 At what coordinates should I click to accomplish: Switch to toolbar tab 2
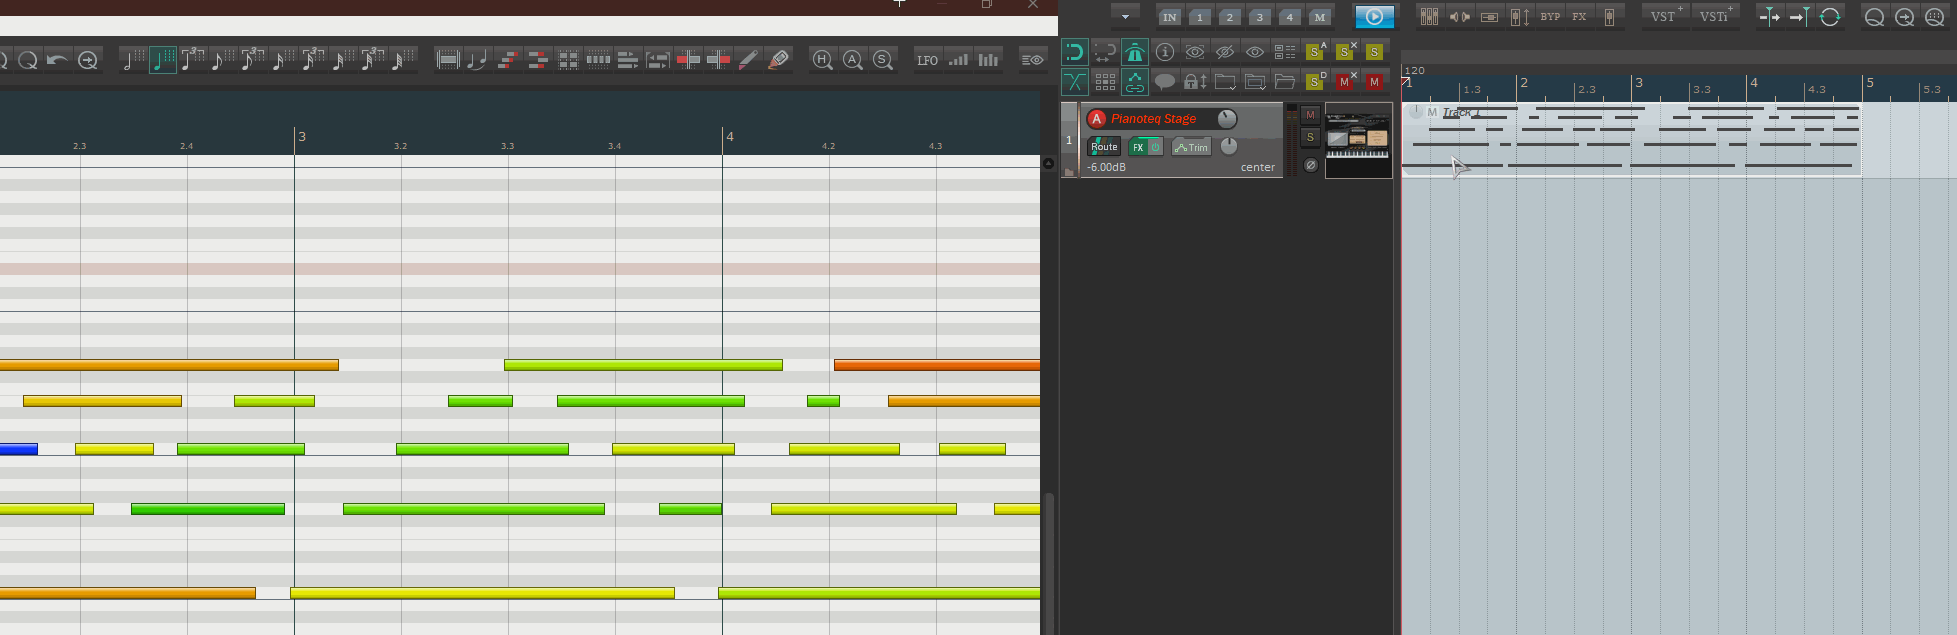pyautogui.click(x=1230, y=17)
